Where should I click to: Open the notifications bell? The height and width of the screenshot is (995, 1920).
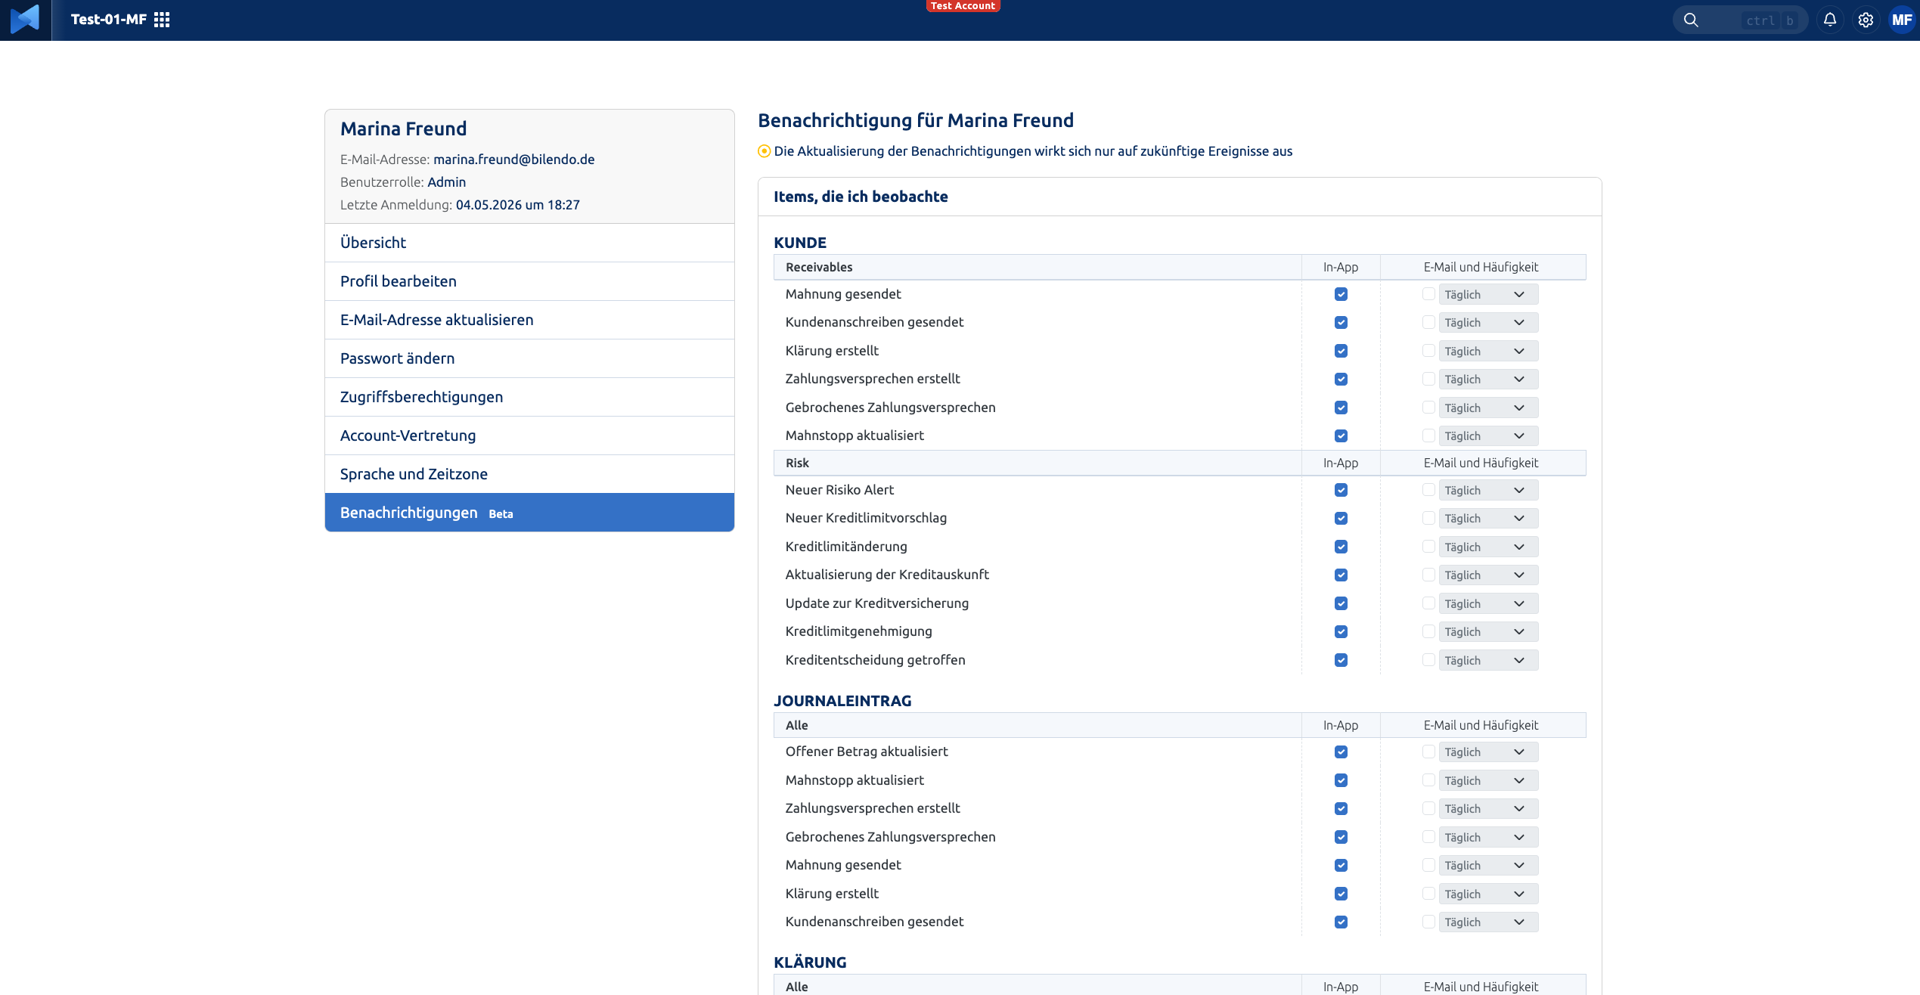pyautogui.click(x=1830, y=20)
